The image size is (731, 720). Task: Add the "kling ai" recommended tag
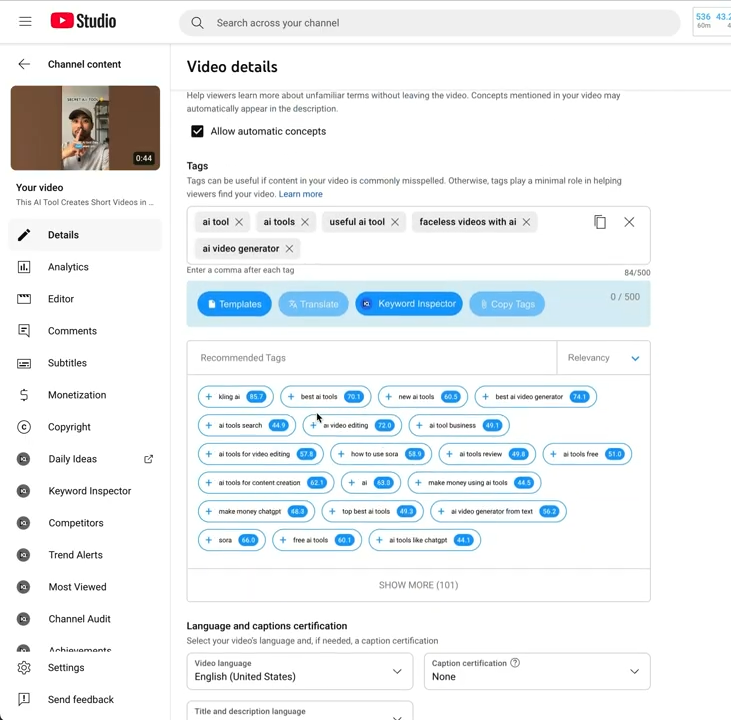point(209,397)
